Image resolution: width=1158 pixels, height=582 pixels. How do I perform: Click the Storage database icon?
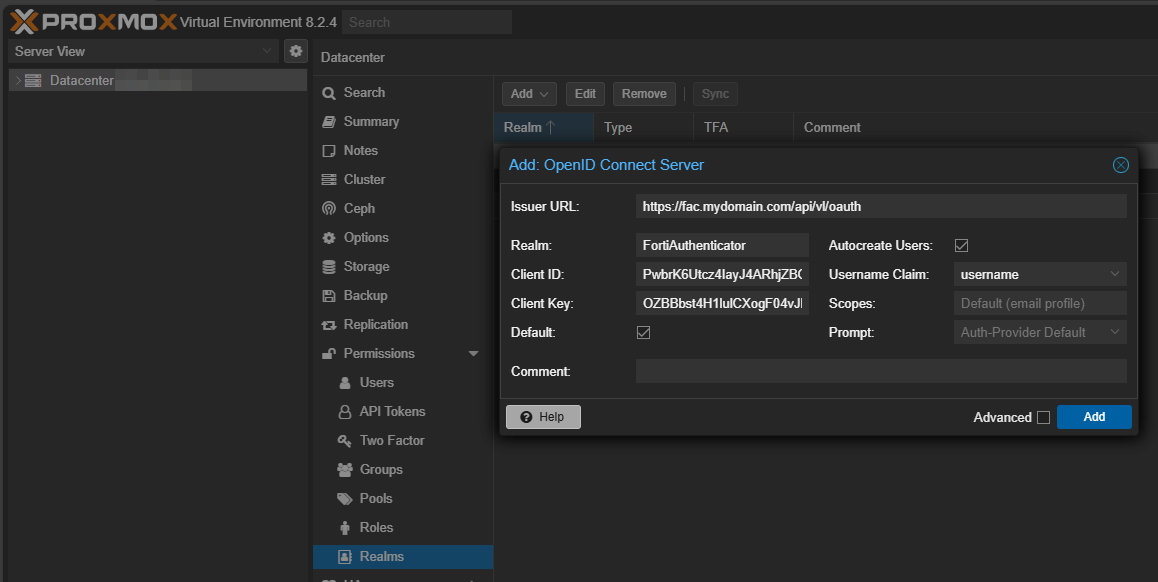(328, 267)
